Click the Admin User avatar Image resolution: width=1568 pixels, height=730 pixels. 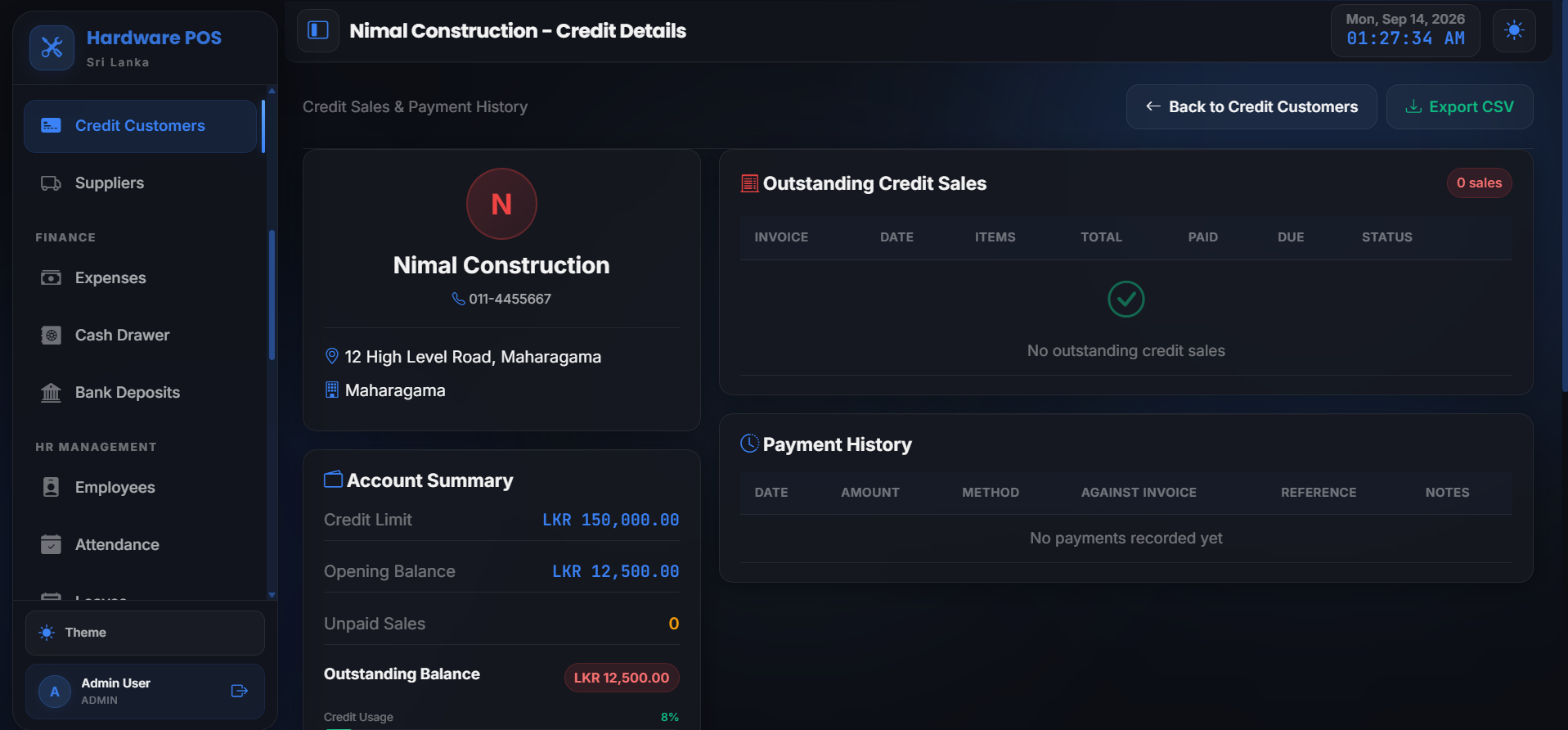[54, 691]
